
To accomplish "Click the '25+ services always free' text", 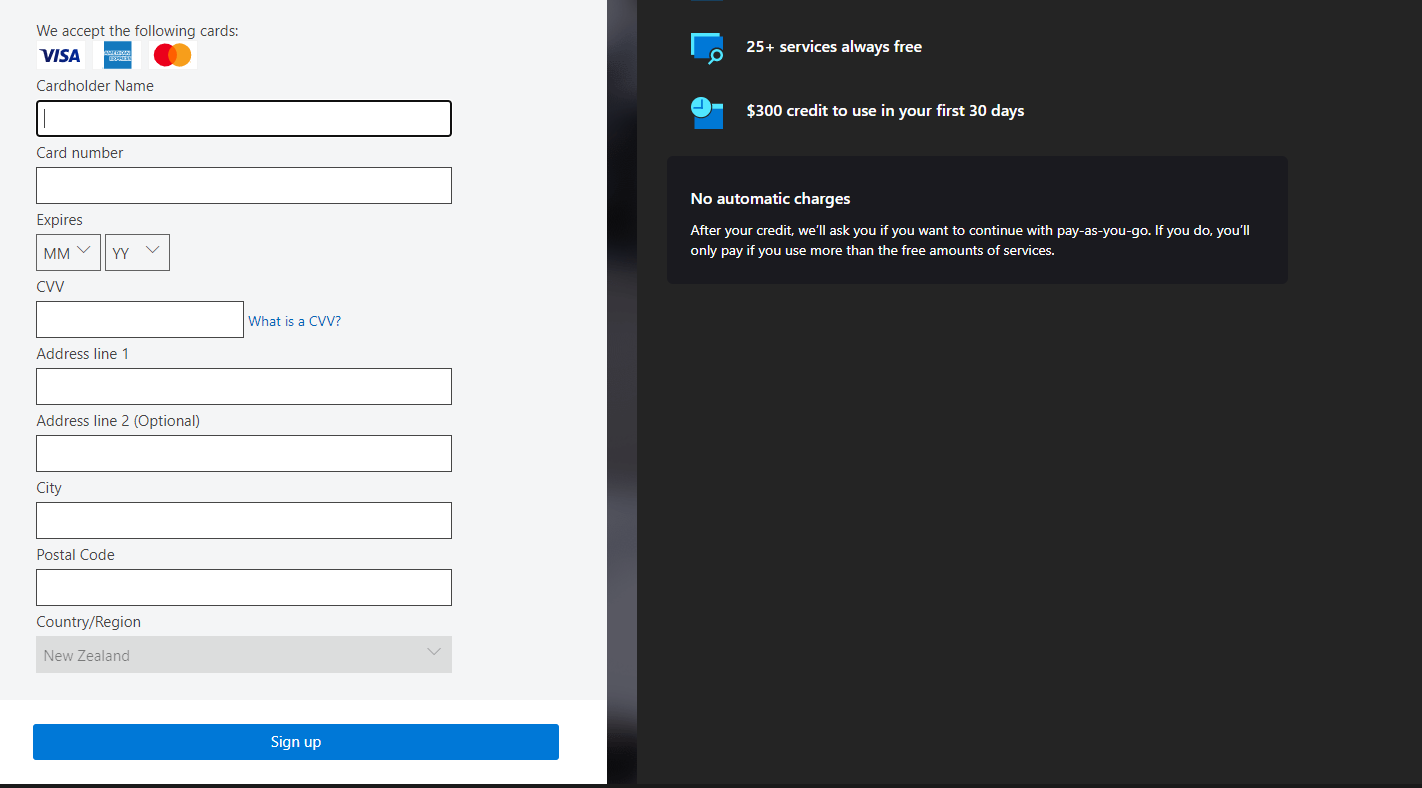I will pos(834,47).
